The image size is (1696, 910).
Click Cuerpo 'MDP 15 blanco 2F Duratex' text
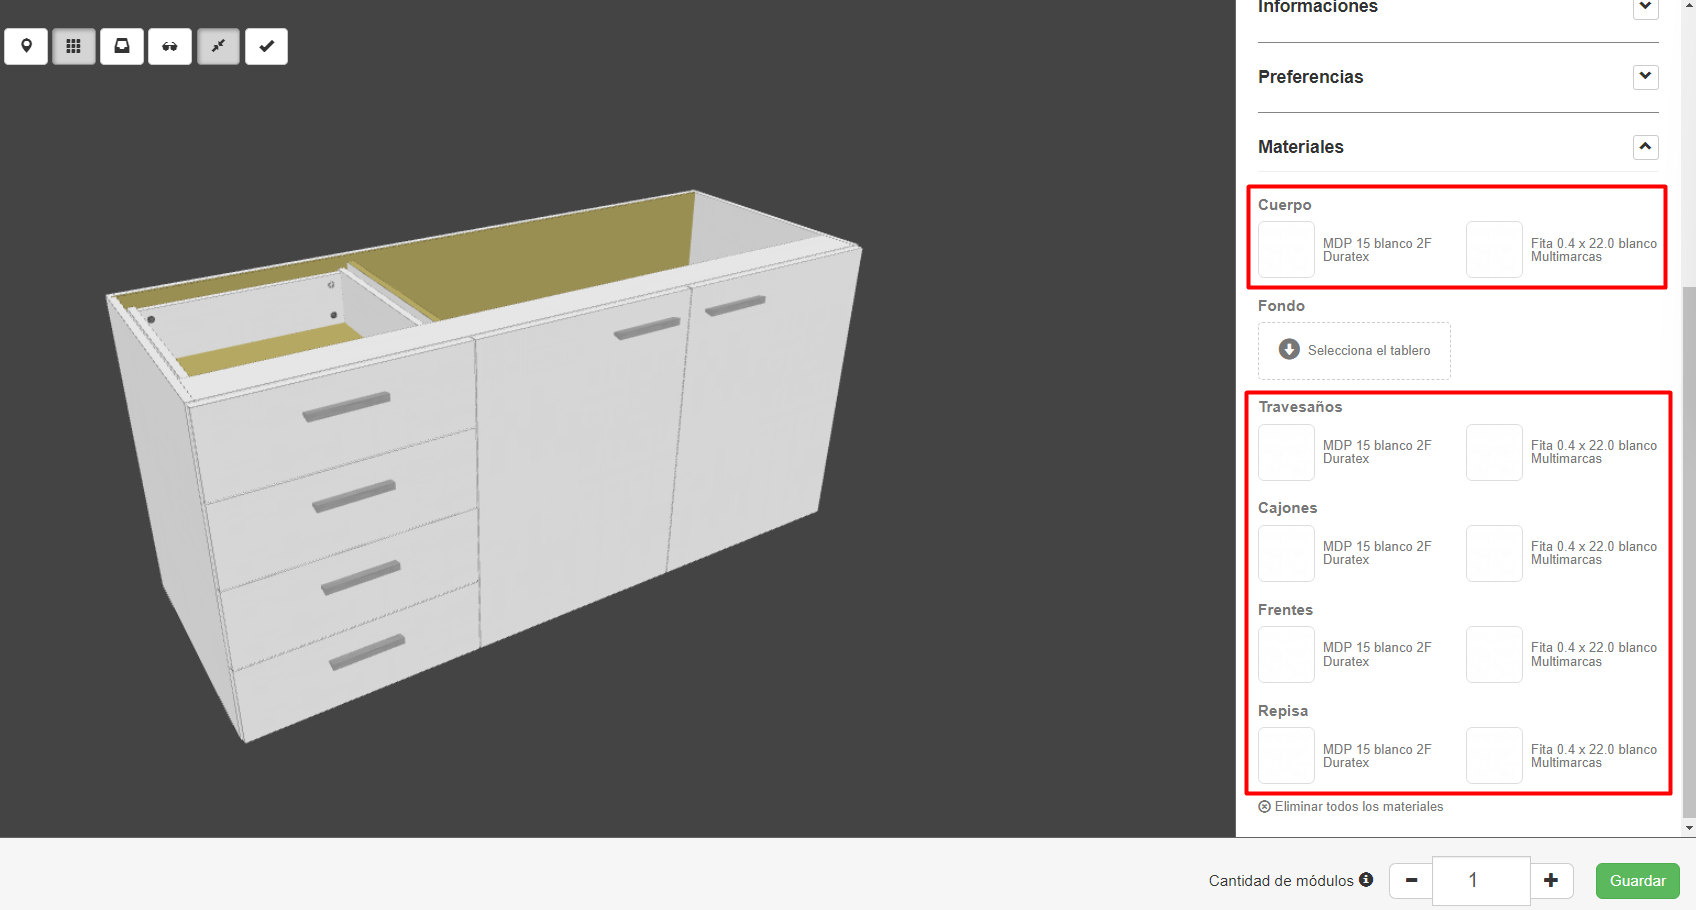pyautogui.click(x=1377, y=250)
